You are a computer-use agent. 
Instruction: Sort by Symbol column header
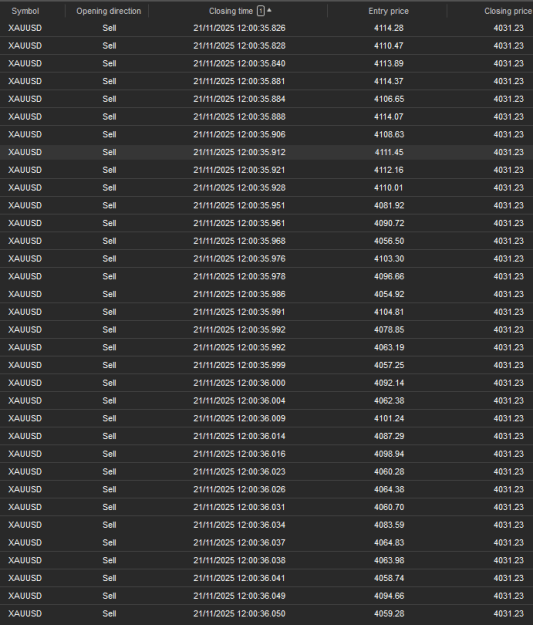click(x=25, y=11)
